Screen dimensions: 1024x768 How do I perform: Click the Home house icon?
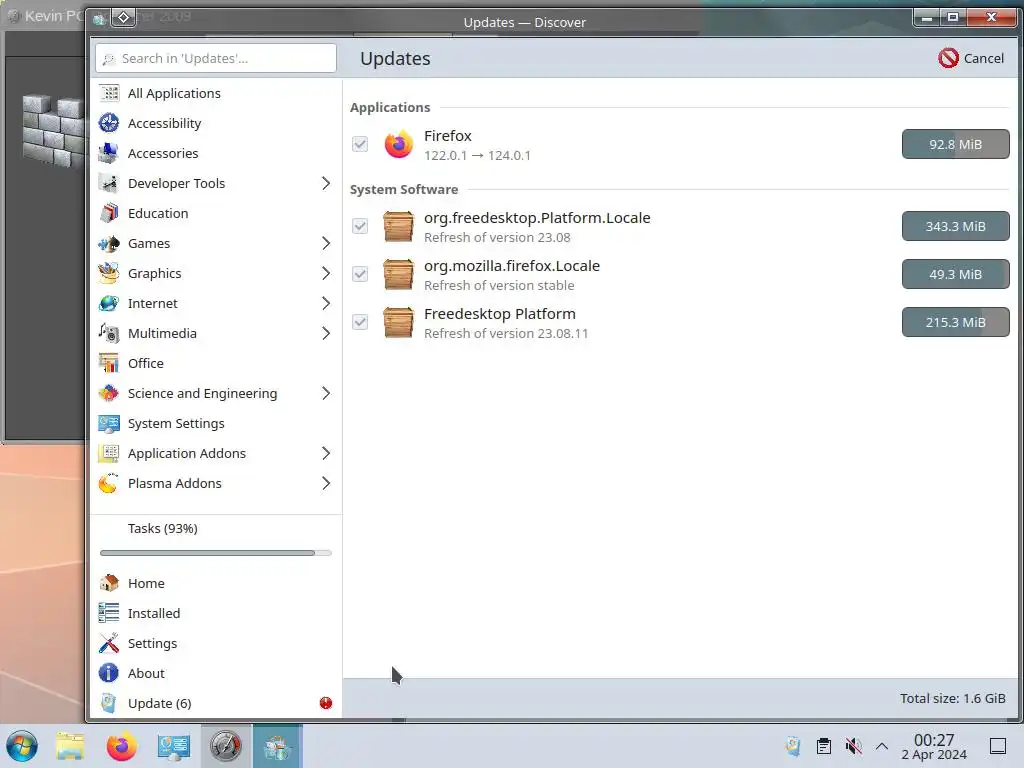tap(108, 583)
